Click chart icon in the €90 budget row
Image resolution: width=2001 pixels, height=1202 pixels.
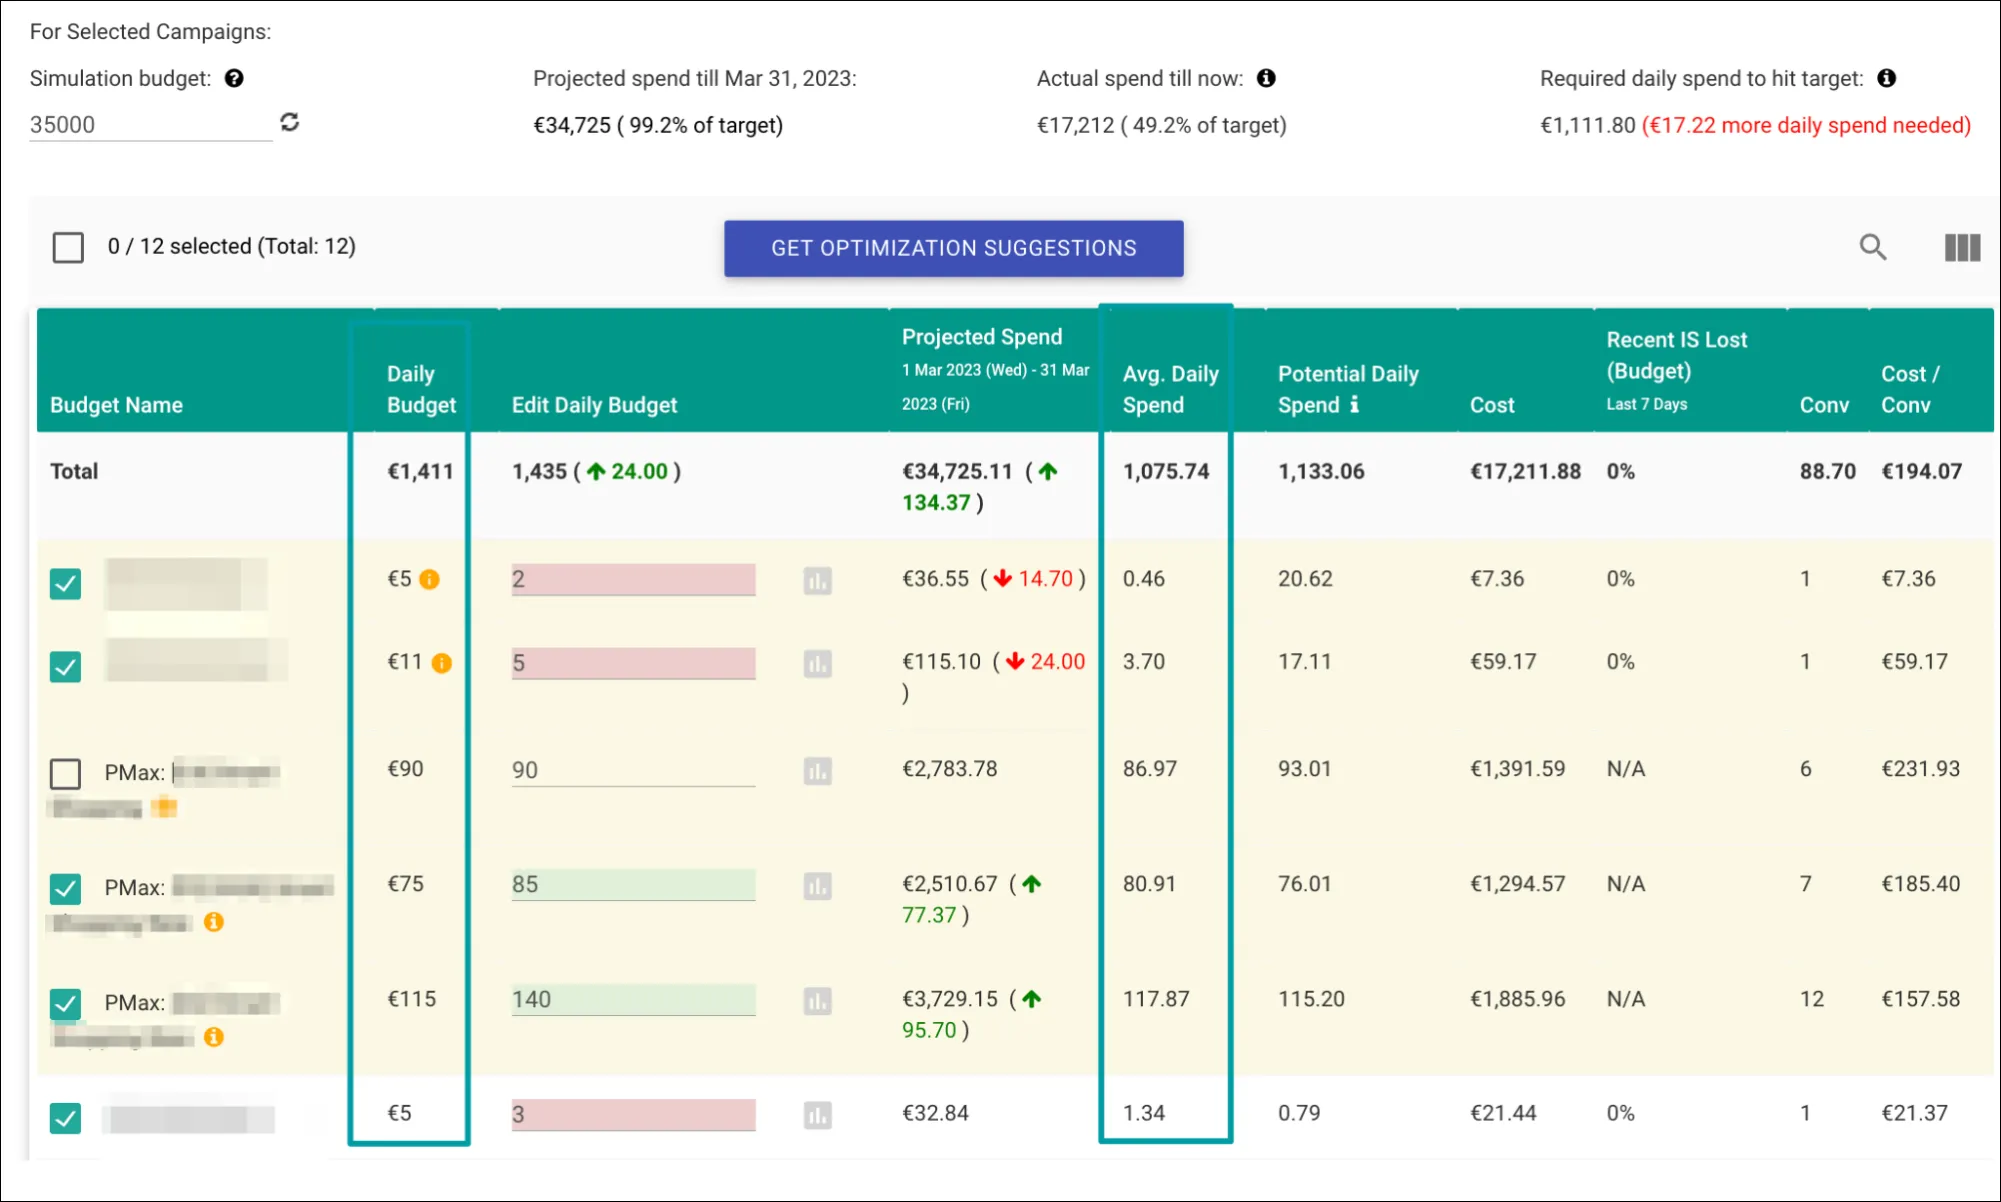pos(817,771)
